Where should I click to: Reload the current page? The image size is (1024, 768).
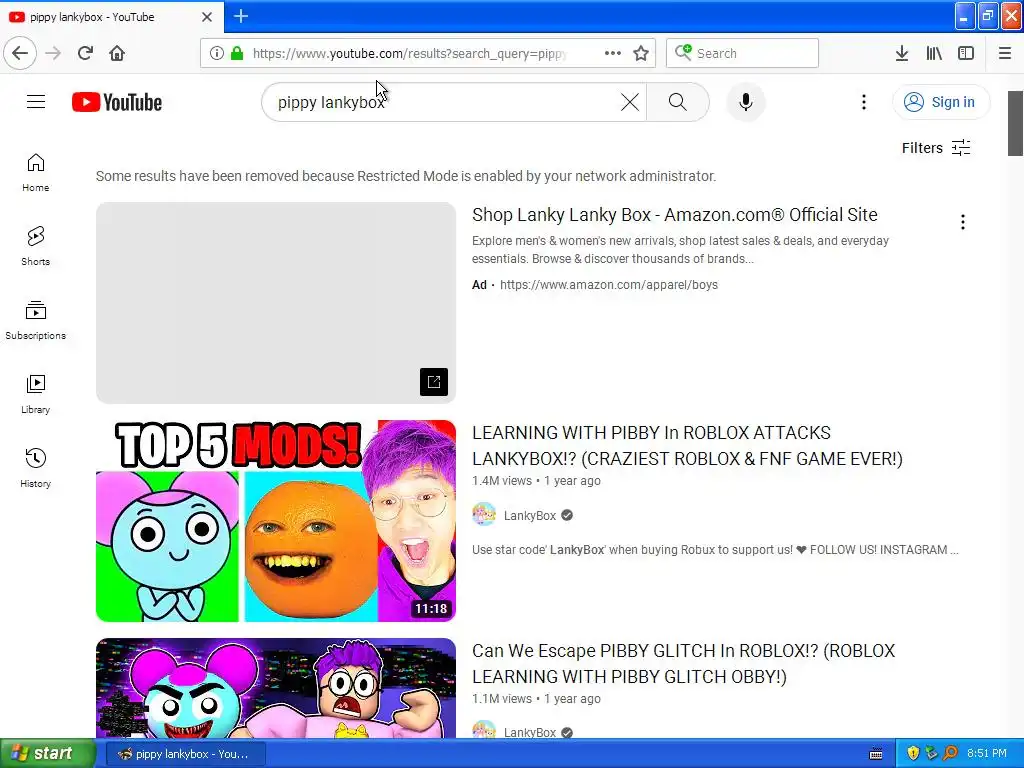(85, 53)
